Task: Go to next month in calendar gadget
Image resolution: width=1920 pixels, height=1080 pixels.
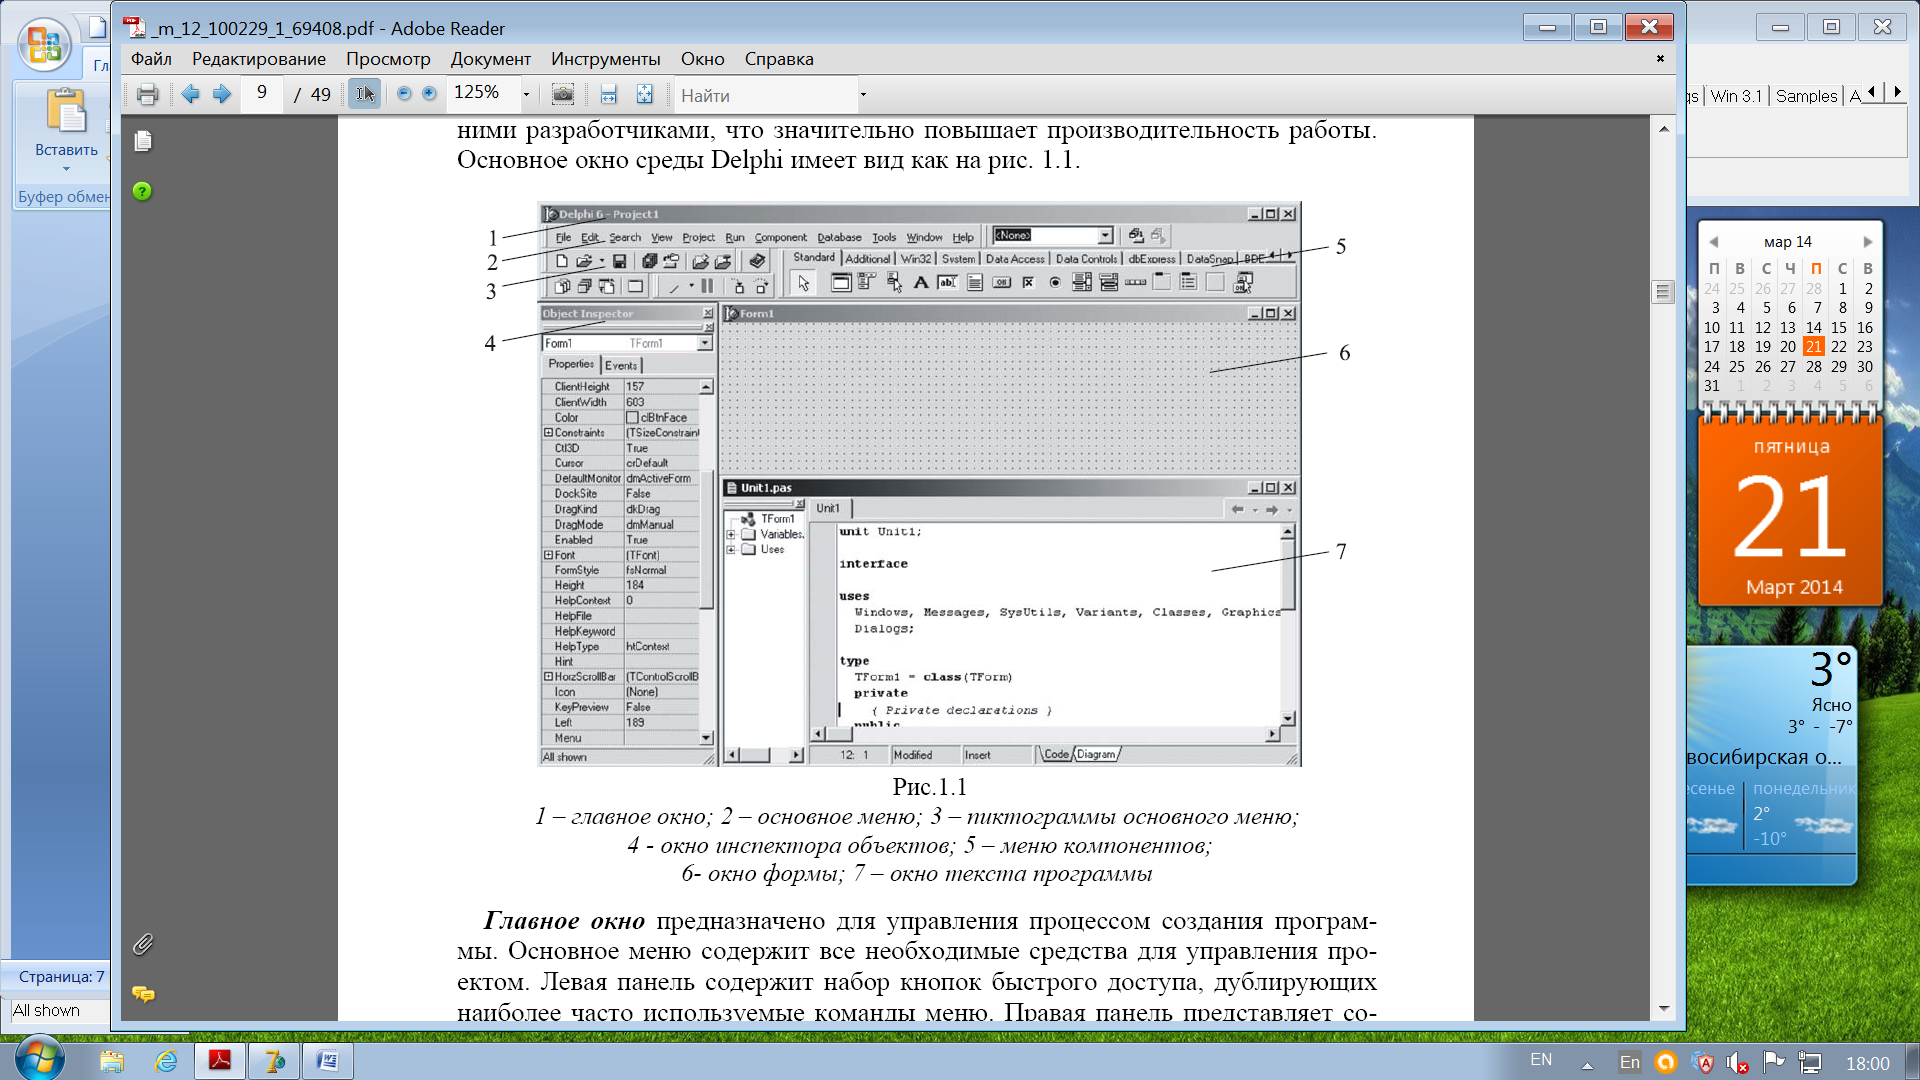Action: [1867, 242]
